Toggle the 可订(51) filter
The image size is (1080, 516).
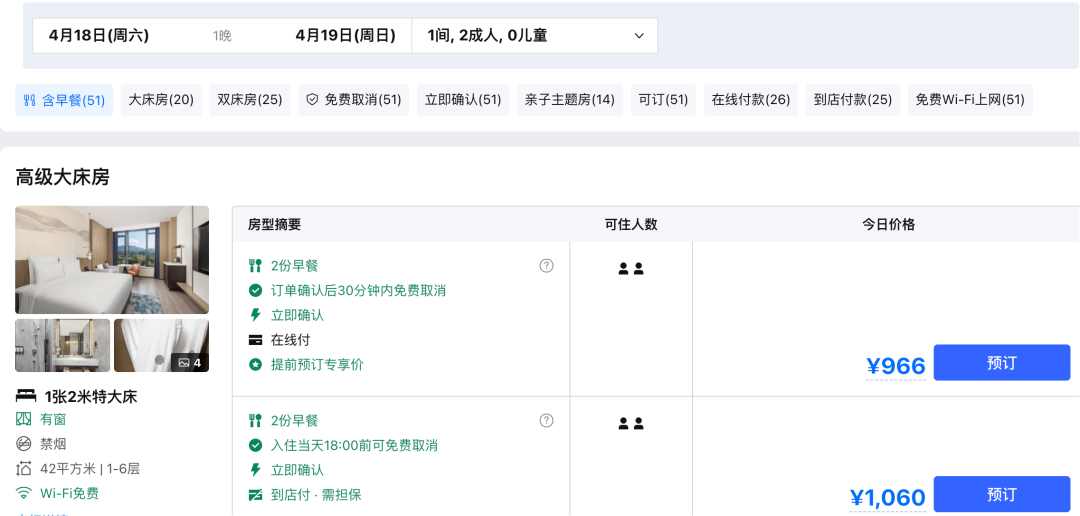click(663, 100)
